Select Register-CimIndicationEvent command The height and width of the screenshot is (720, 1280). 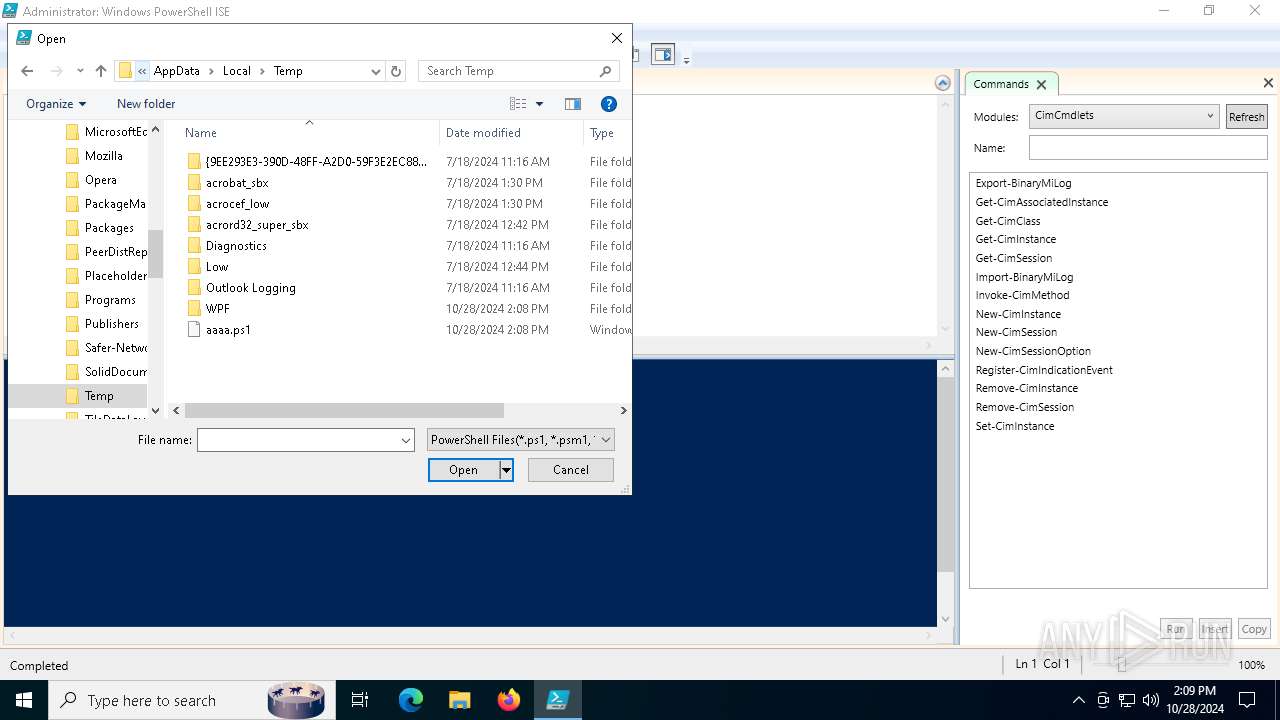click(x=1044, y=370)
